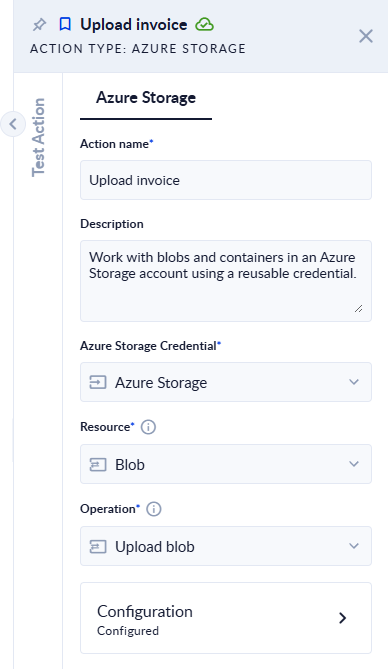
Task: Show the Resource info tooltip icon
Action: click(x=148, y=427)
